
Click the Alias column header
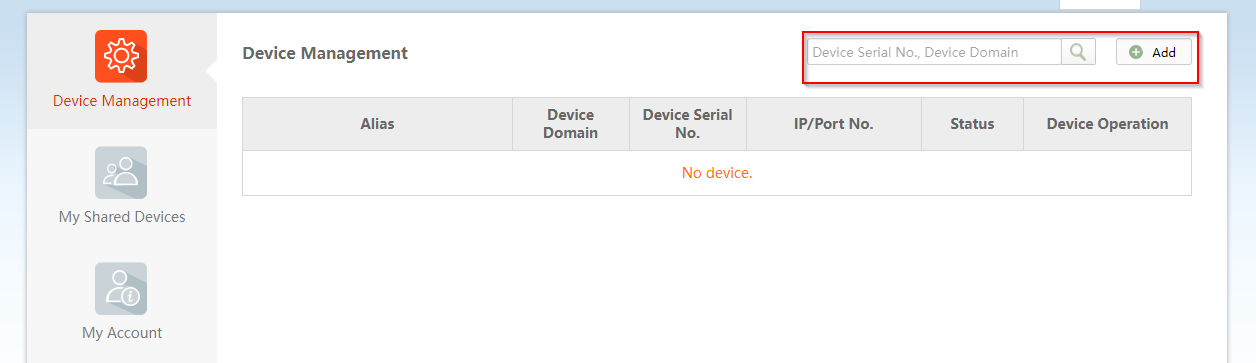click(377, 124)
